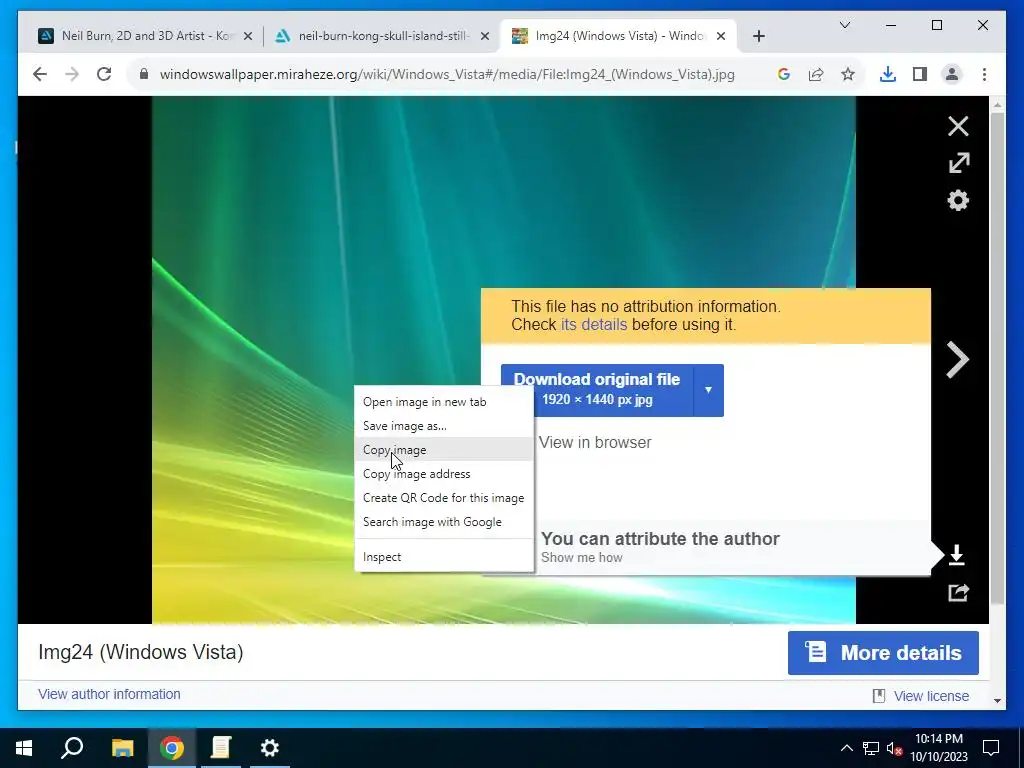Image resolution: width=1024 pixels, height=768 pixels.
Task: Open View author information link
Action: tap(109, 694)
